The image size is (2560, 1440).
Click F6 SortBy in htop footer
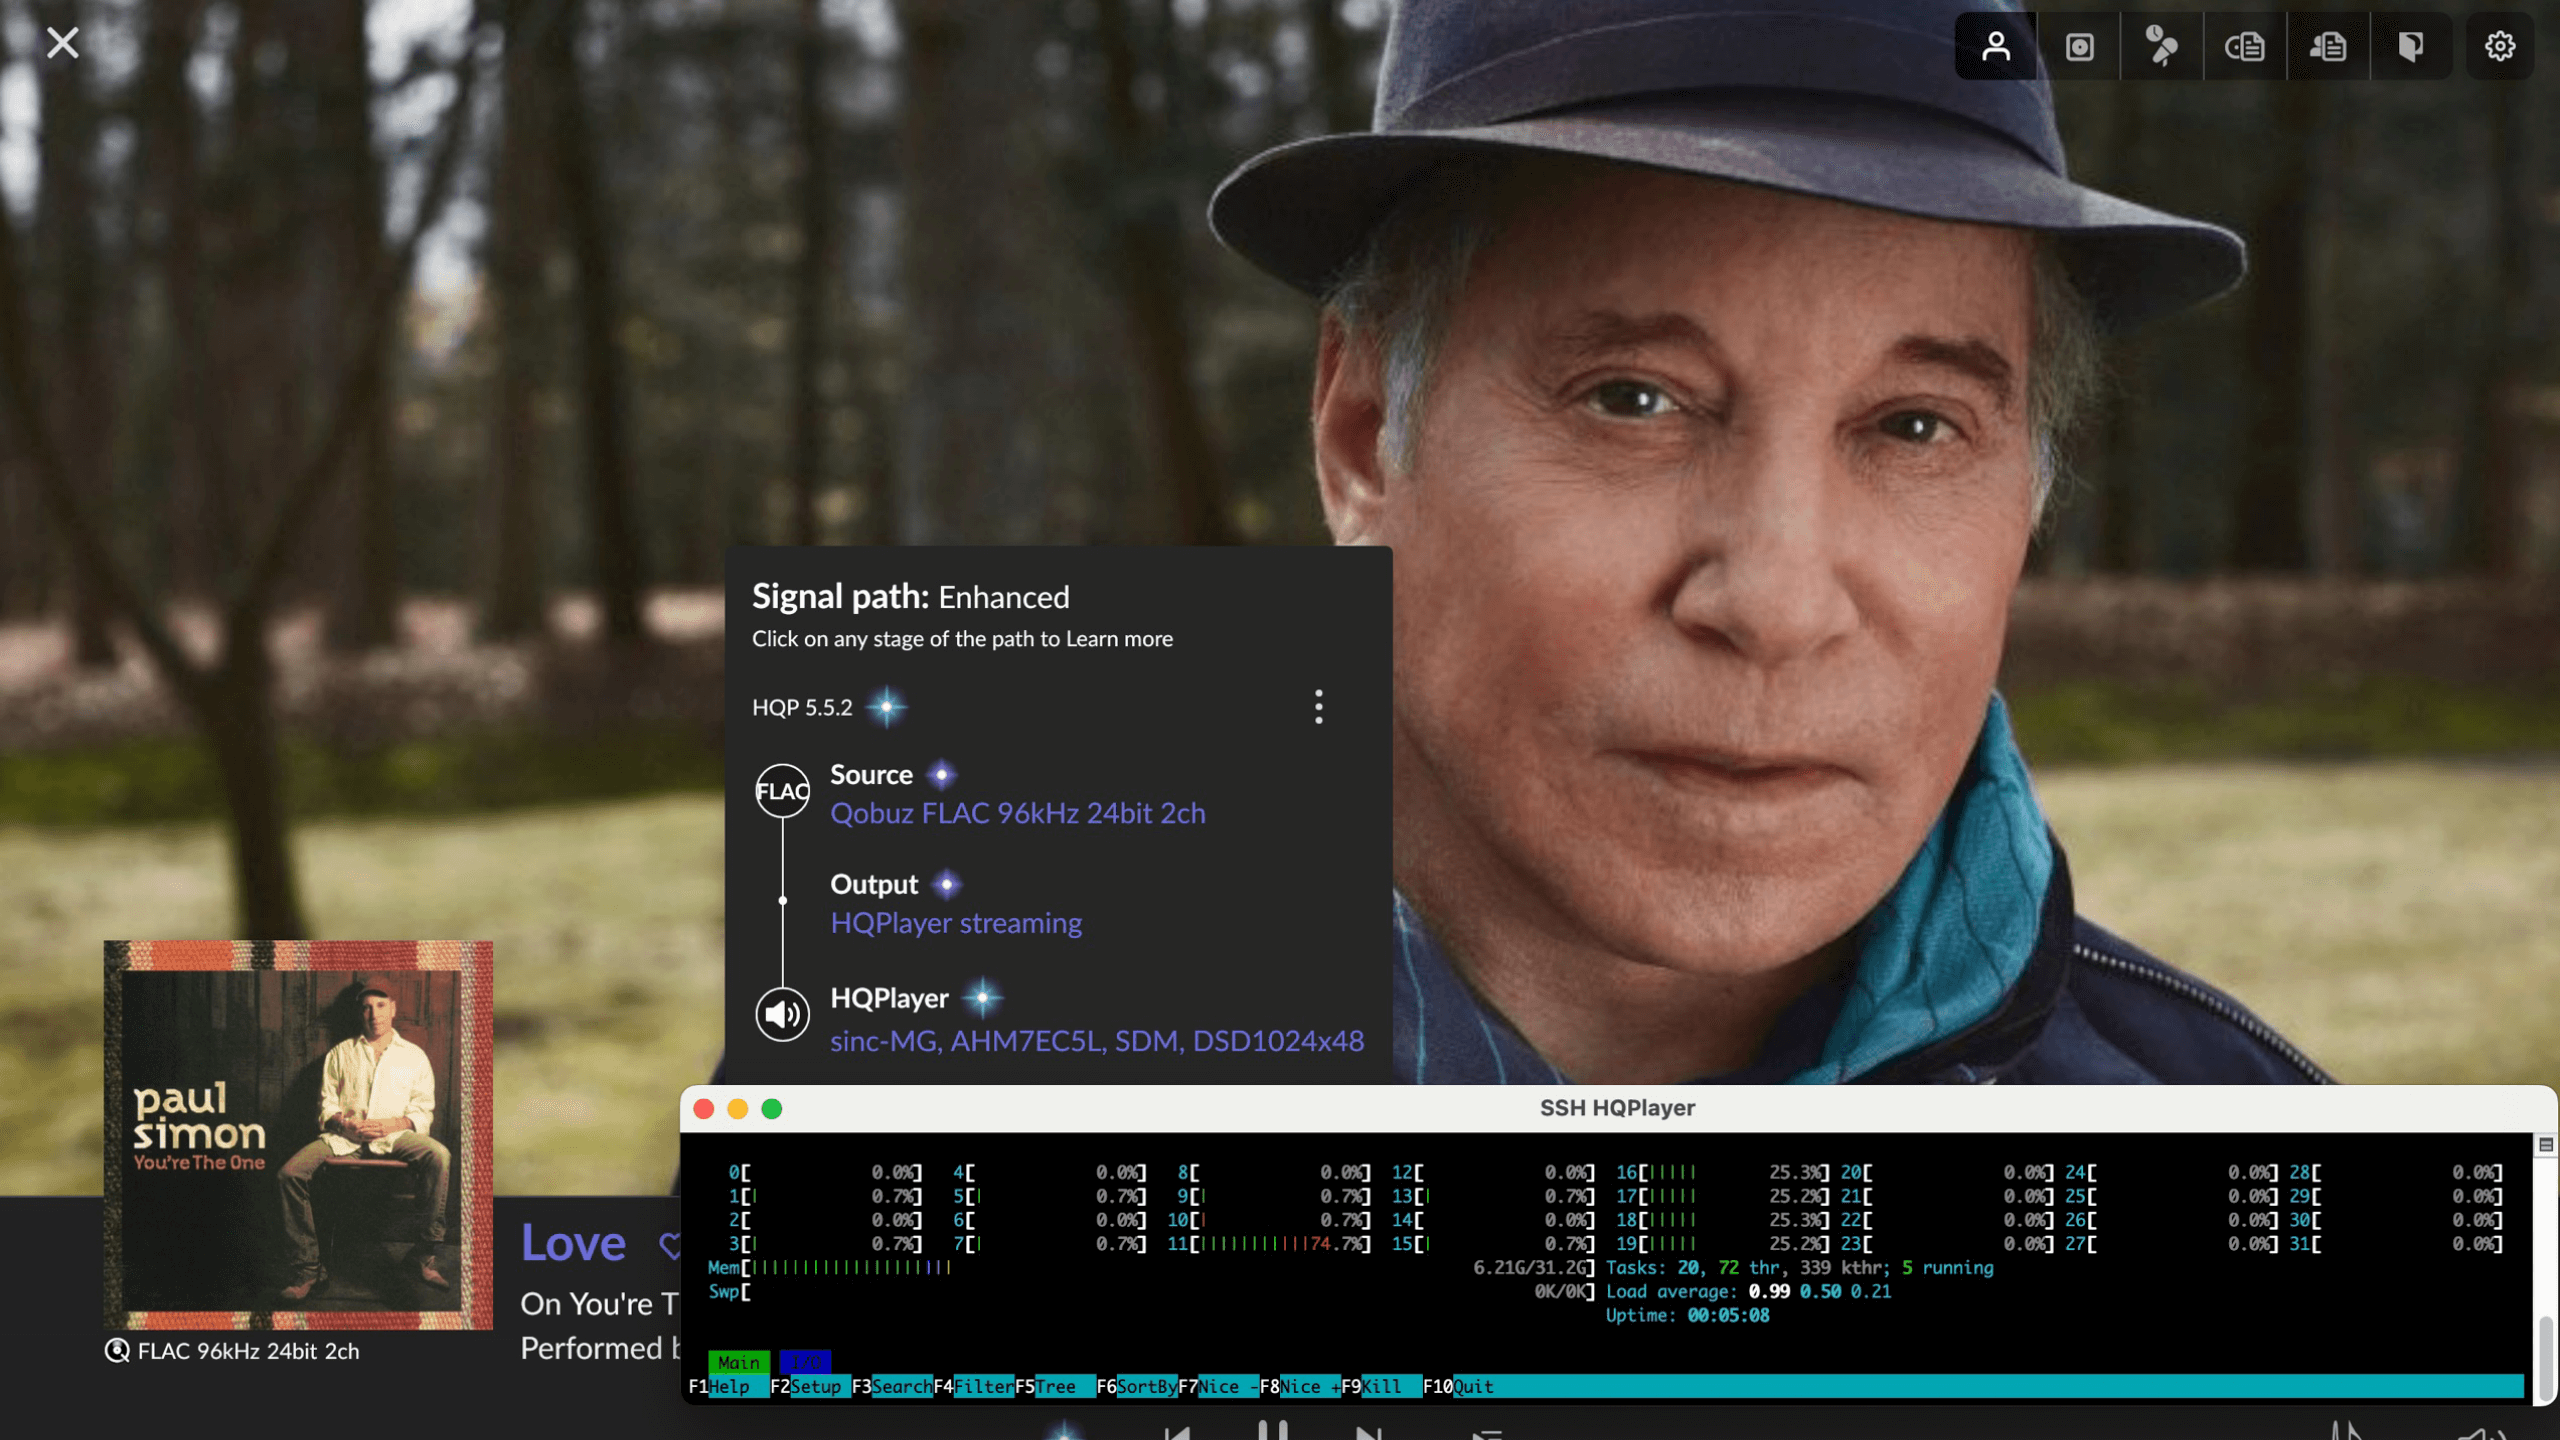[x=1145, y=1387]
